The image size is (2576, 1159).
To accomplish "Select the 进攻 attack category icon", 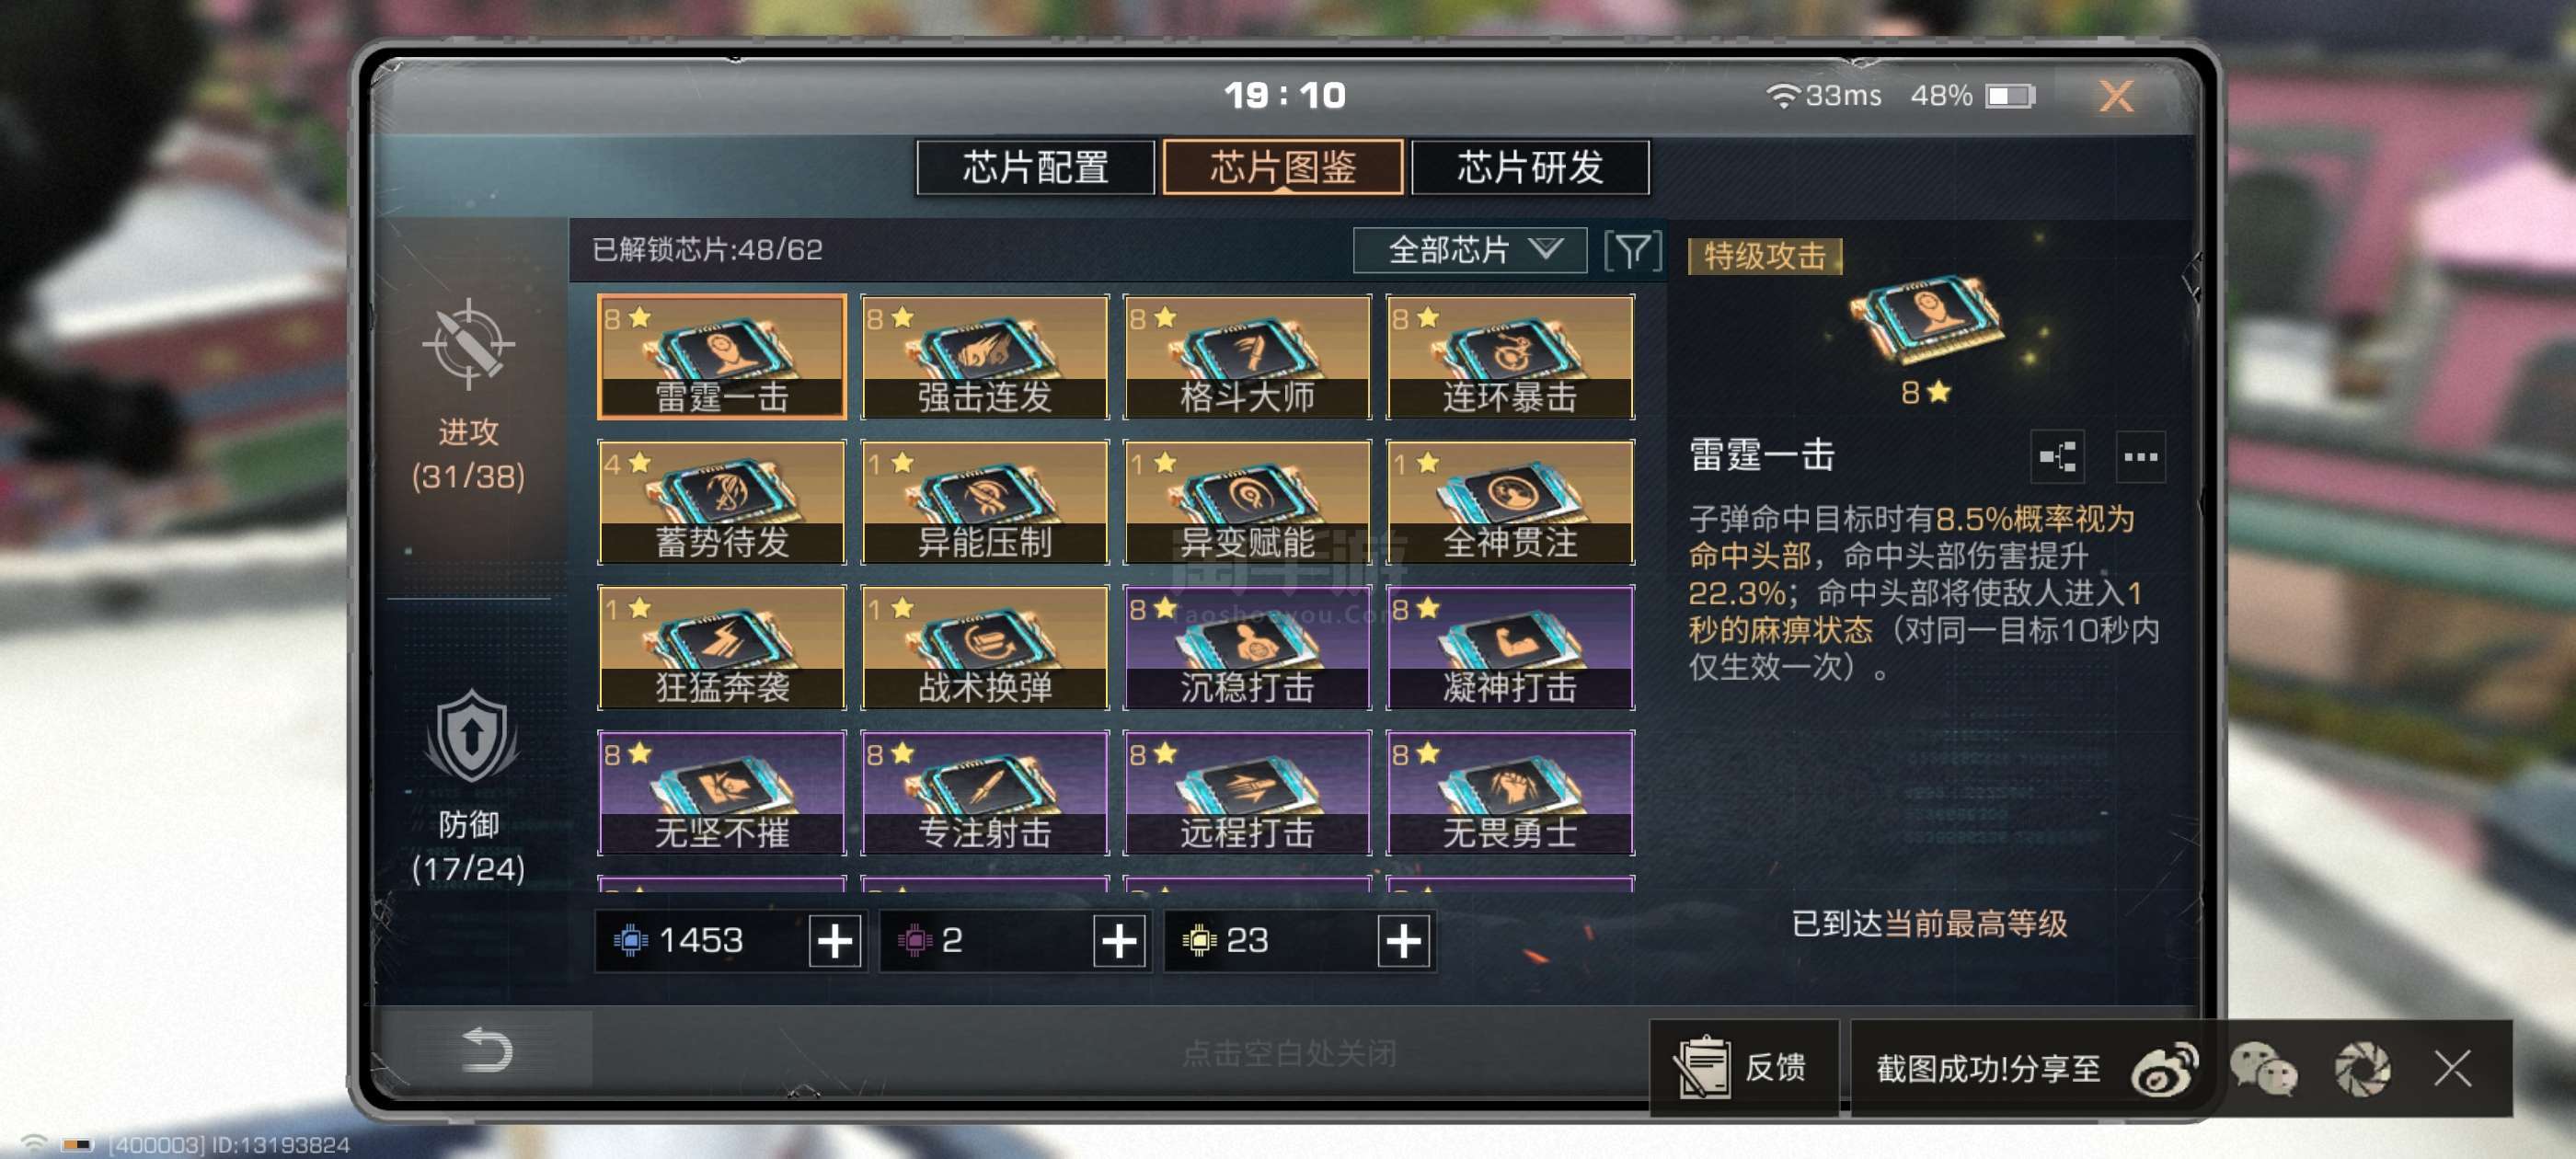I will [468, 345].
